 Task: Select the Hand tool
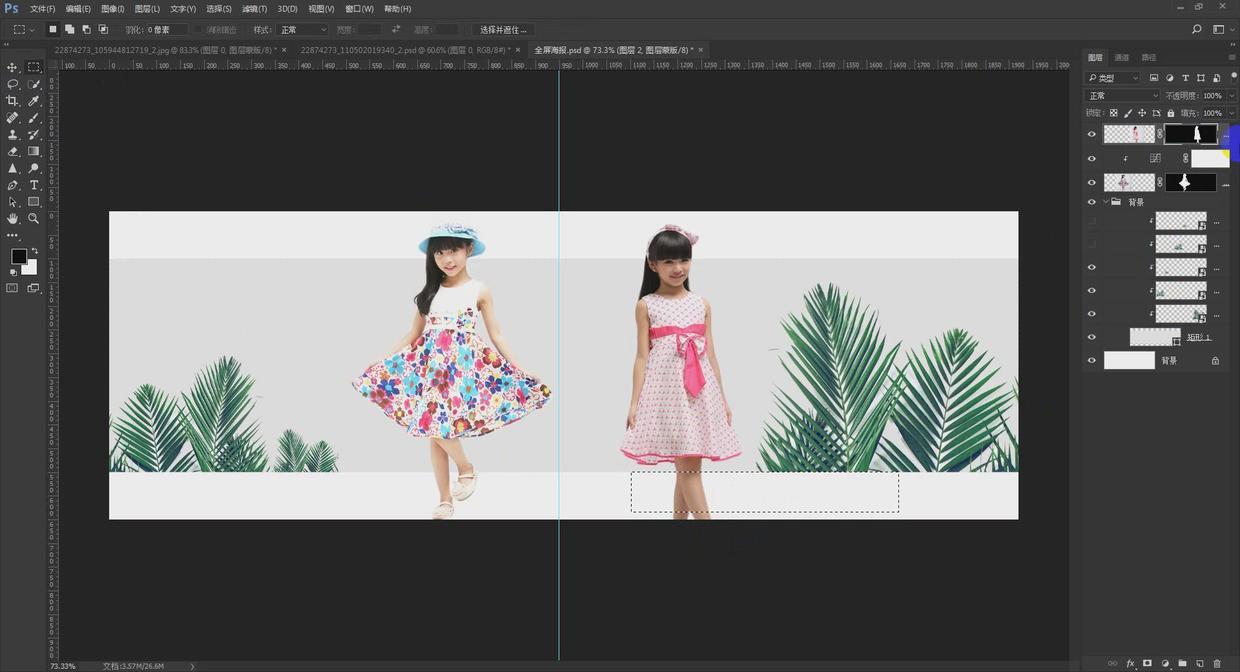point(13,218)
